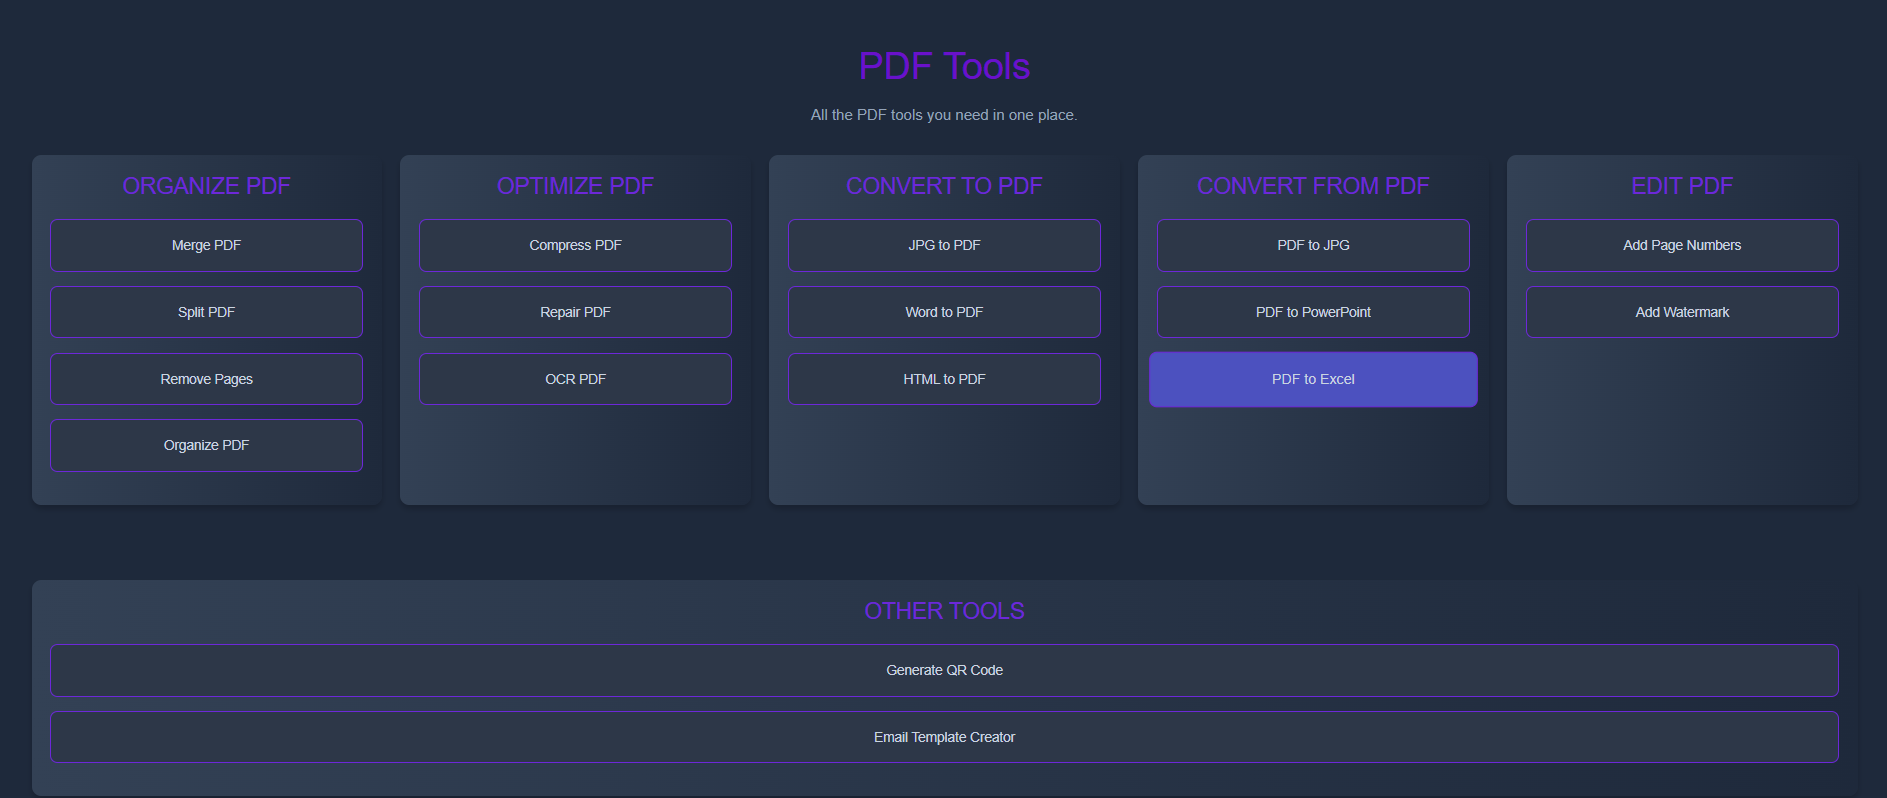Click the CONVERT TO PDF heading
Image resolution: width=1887 pixels, height=798 pixels.
944,186
